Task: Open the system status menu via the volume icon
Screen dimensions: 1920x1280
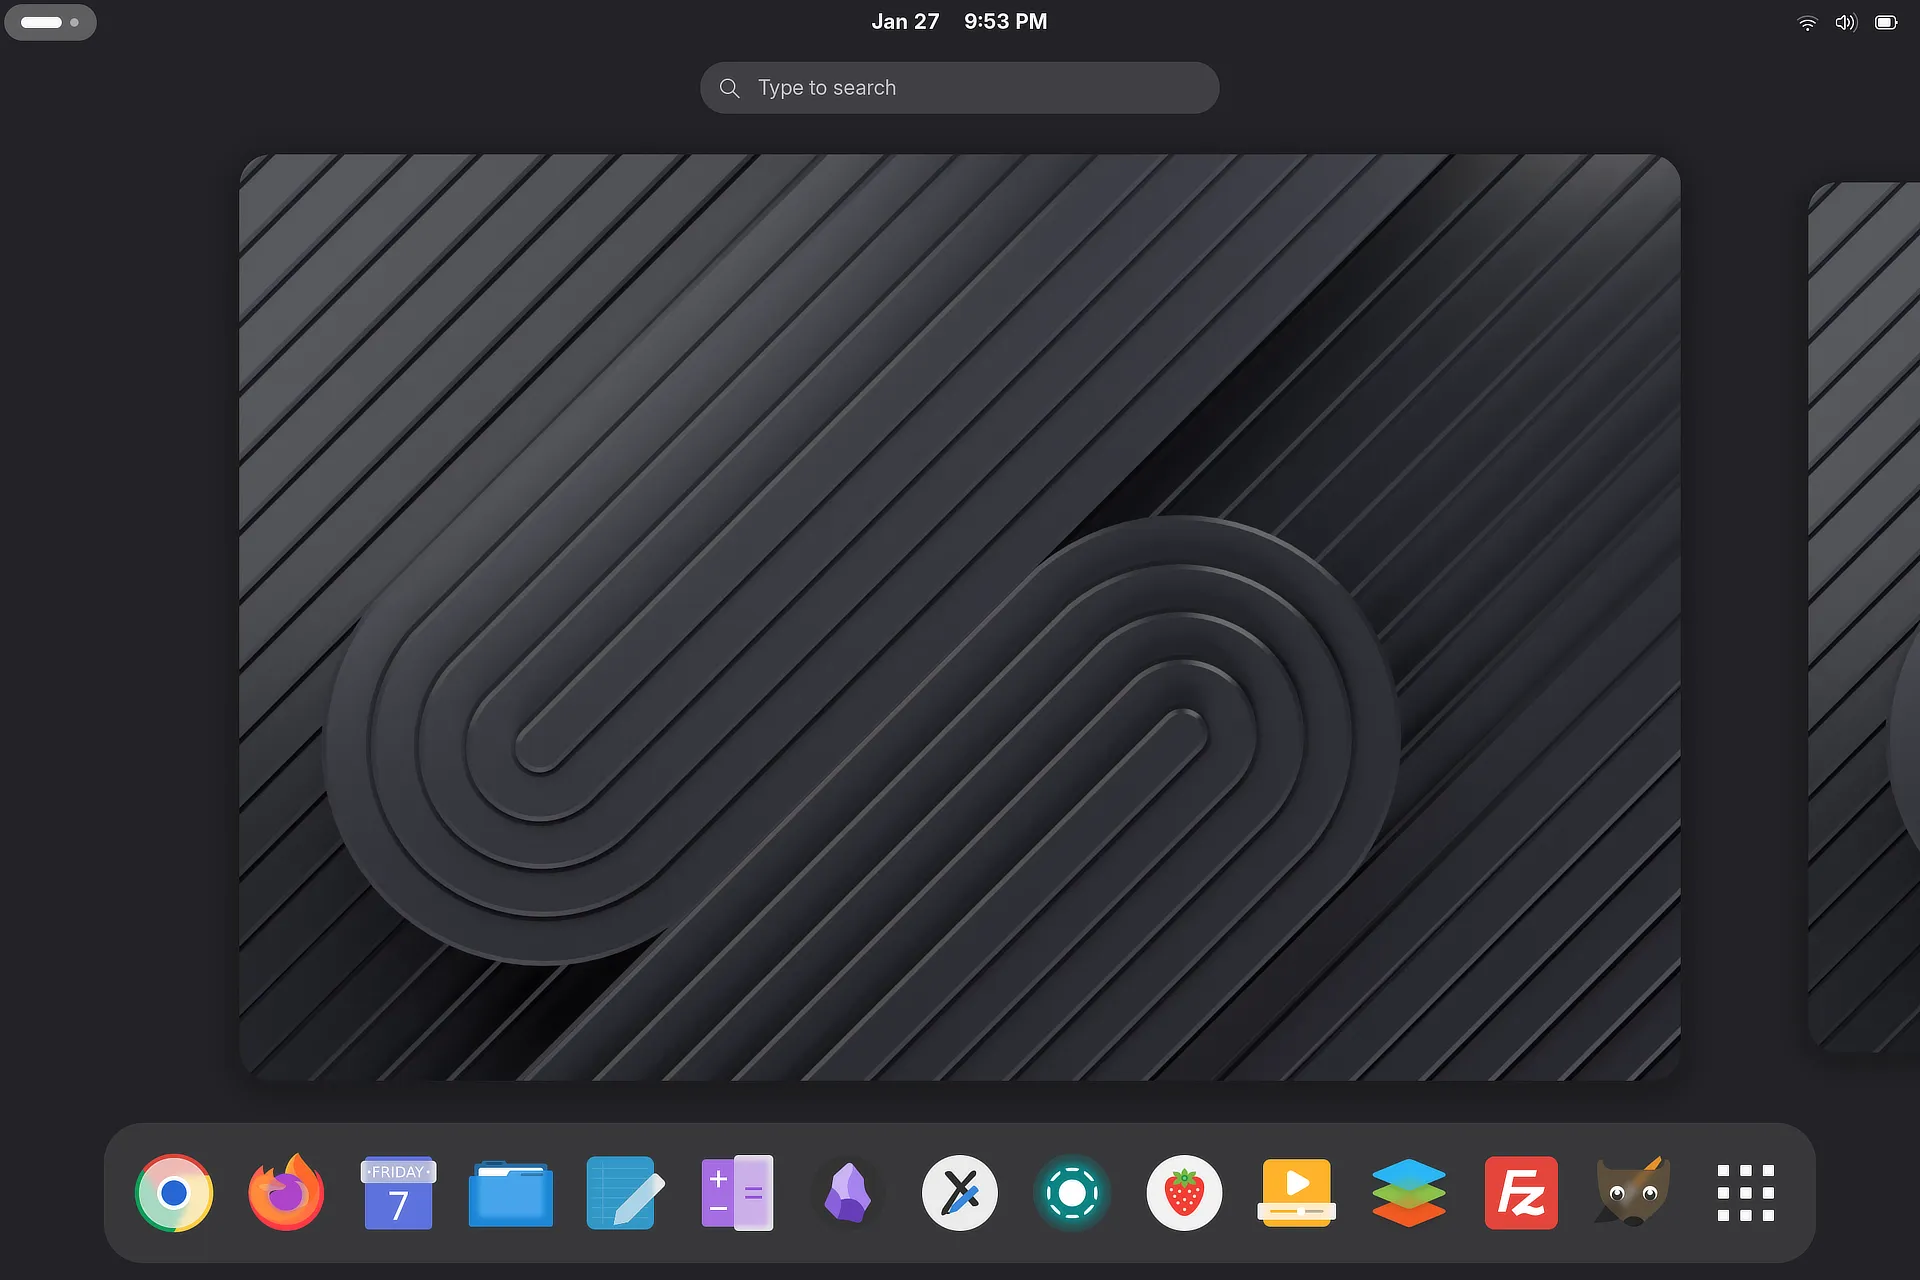Action: point(1845,22)
